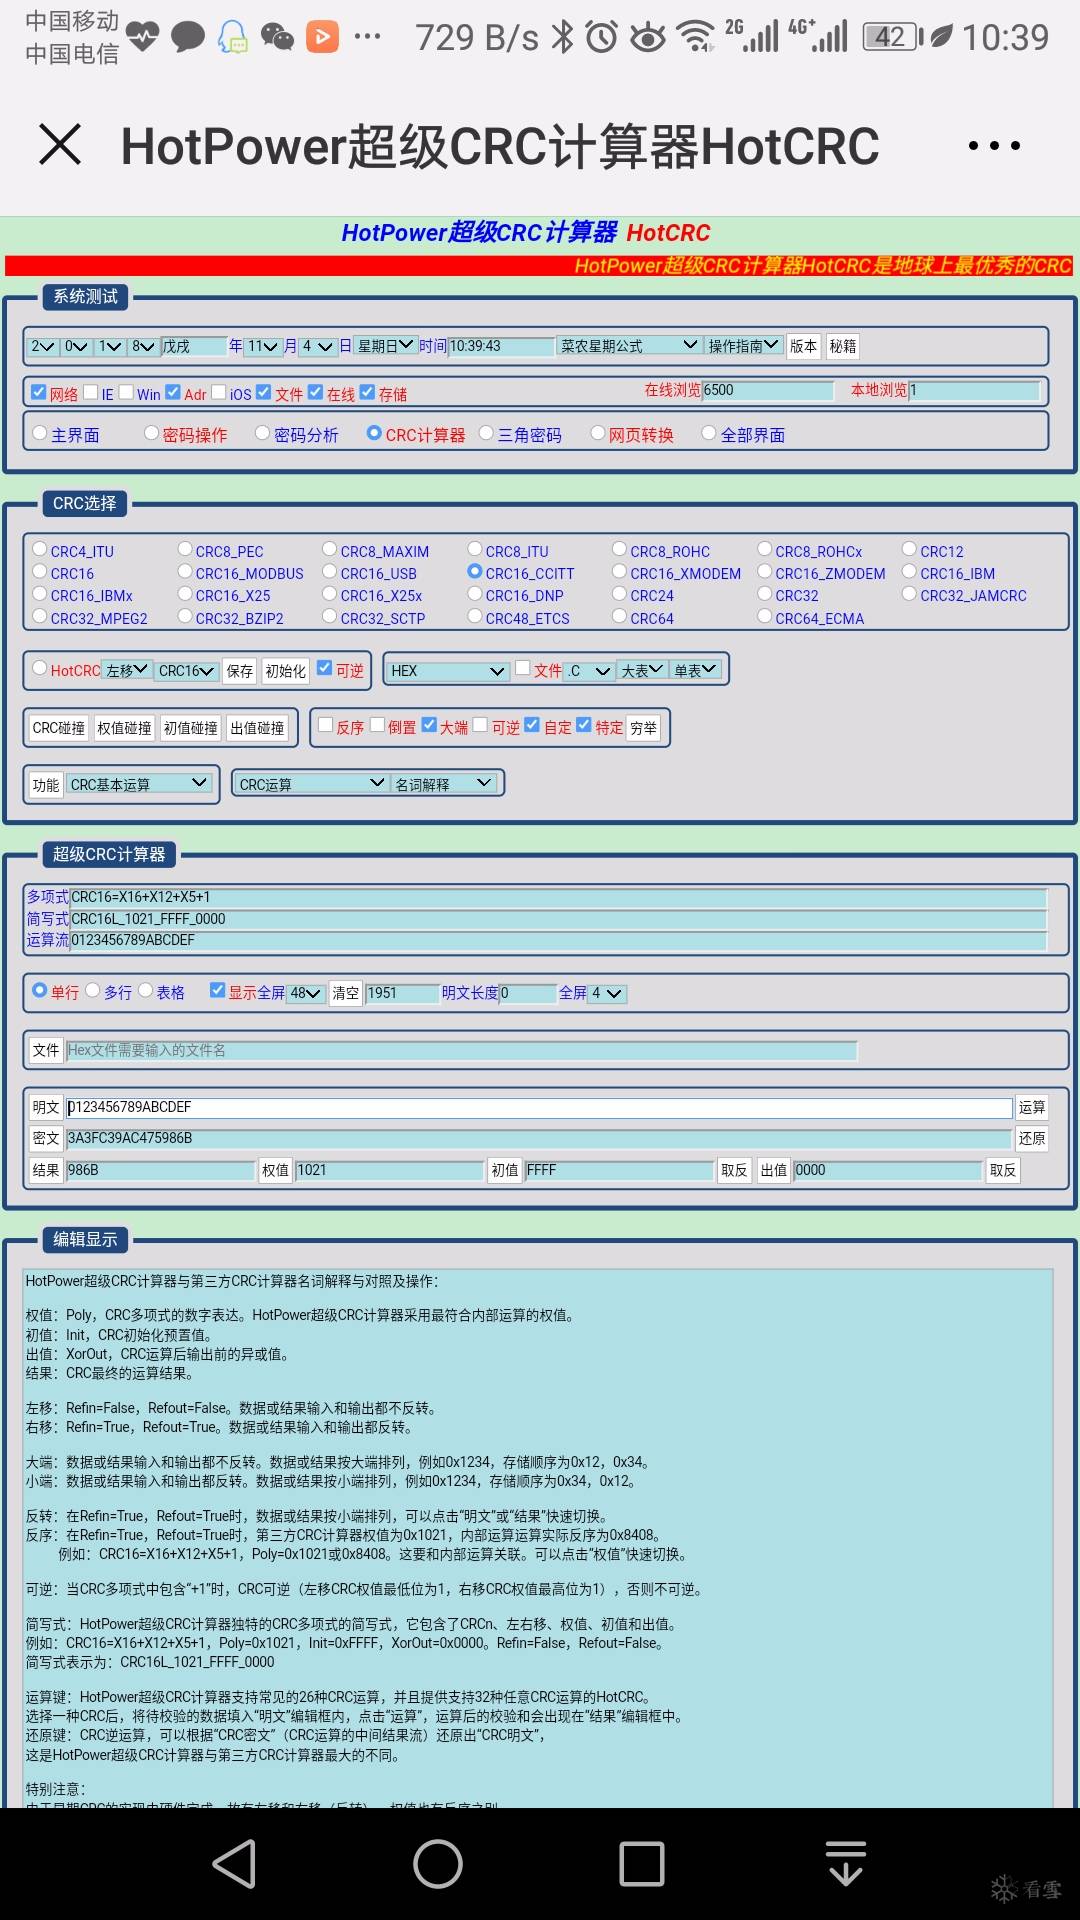Expand the 星期日 weekday dropdown
The height and width of the screenshot is (1920, 1080).
(385, 345)
